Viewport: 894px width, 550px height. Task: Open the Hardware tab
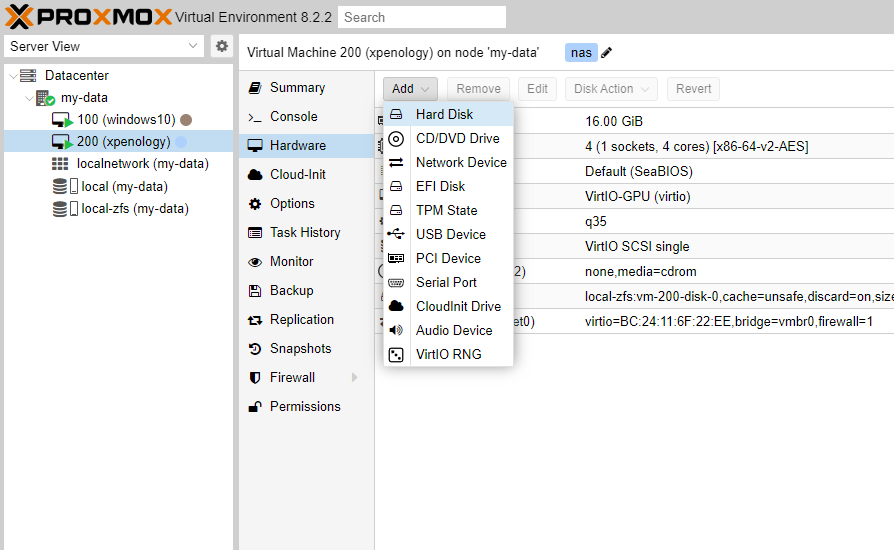click(307, 145)
